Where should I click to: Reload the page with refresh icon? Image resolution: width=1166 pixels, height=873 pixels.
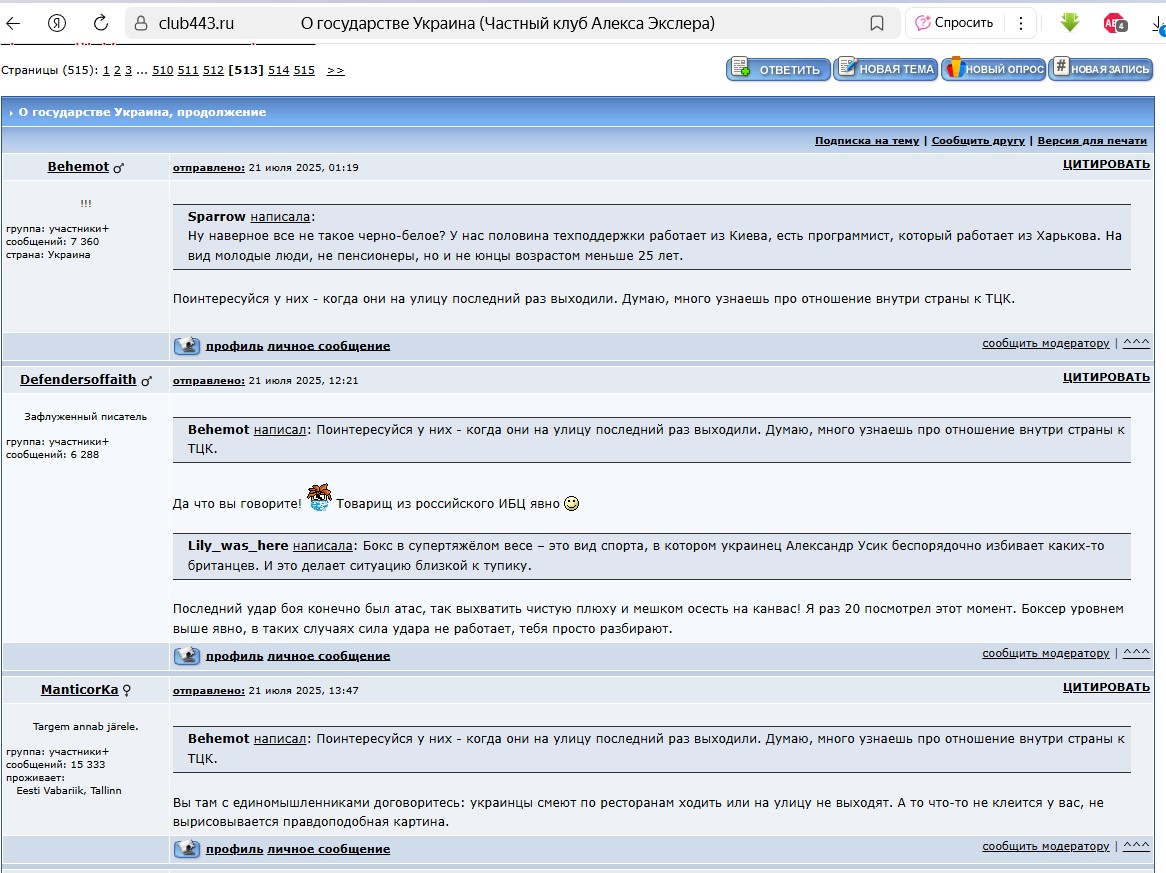[x=100, y=23]
